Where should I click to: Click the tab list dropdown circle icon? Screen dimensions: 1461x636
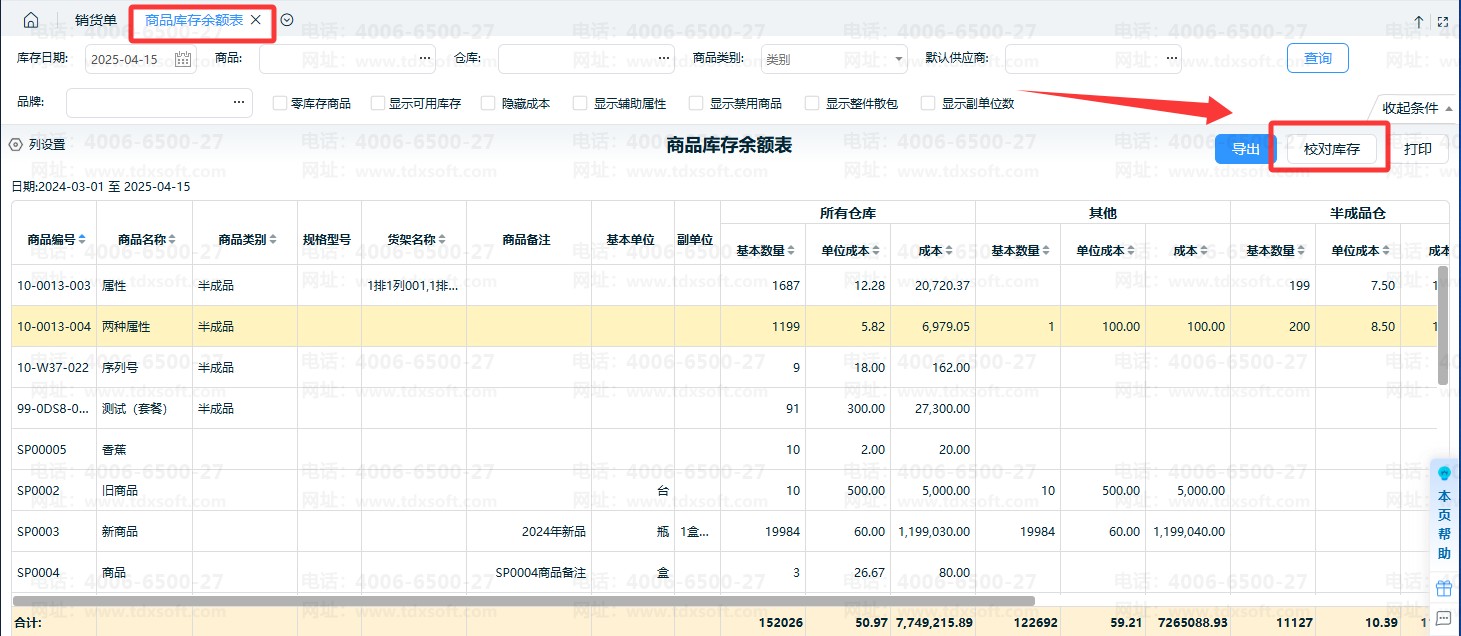point(287,20)
